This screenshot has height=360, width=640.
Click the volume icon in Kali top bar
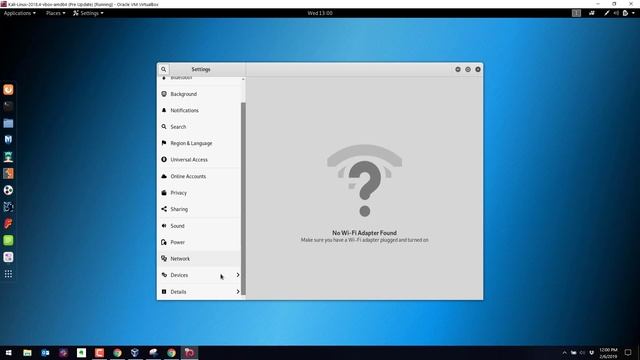(616, 13)
